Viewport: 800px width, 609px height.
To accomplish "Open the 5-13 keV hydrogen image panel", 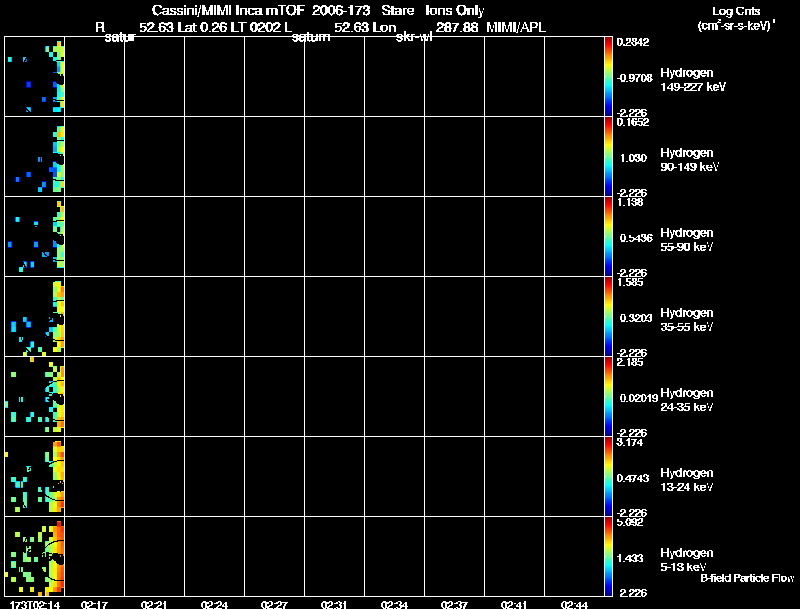I will click(34, 556).
